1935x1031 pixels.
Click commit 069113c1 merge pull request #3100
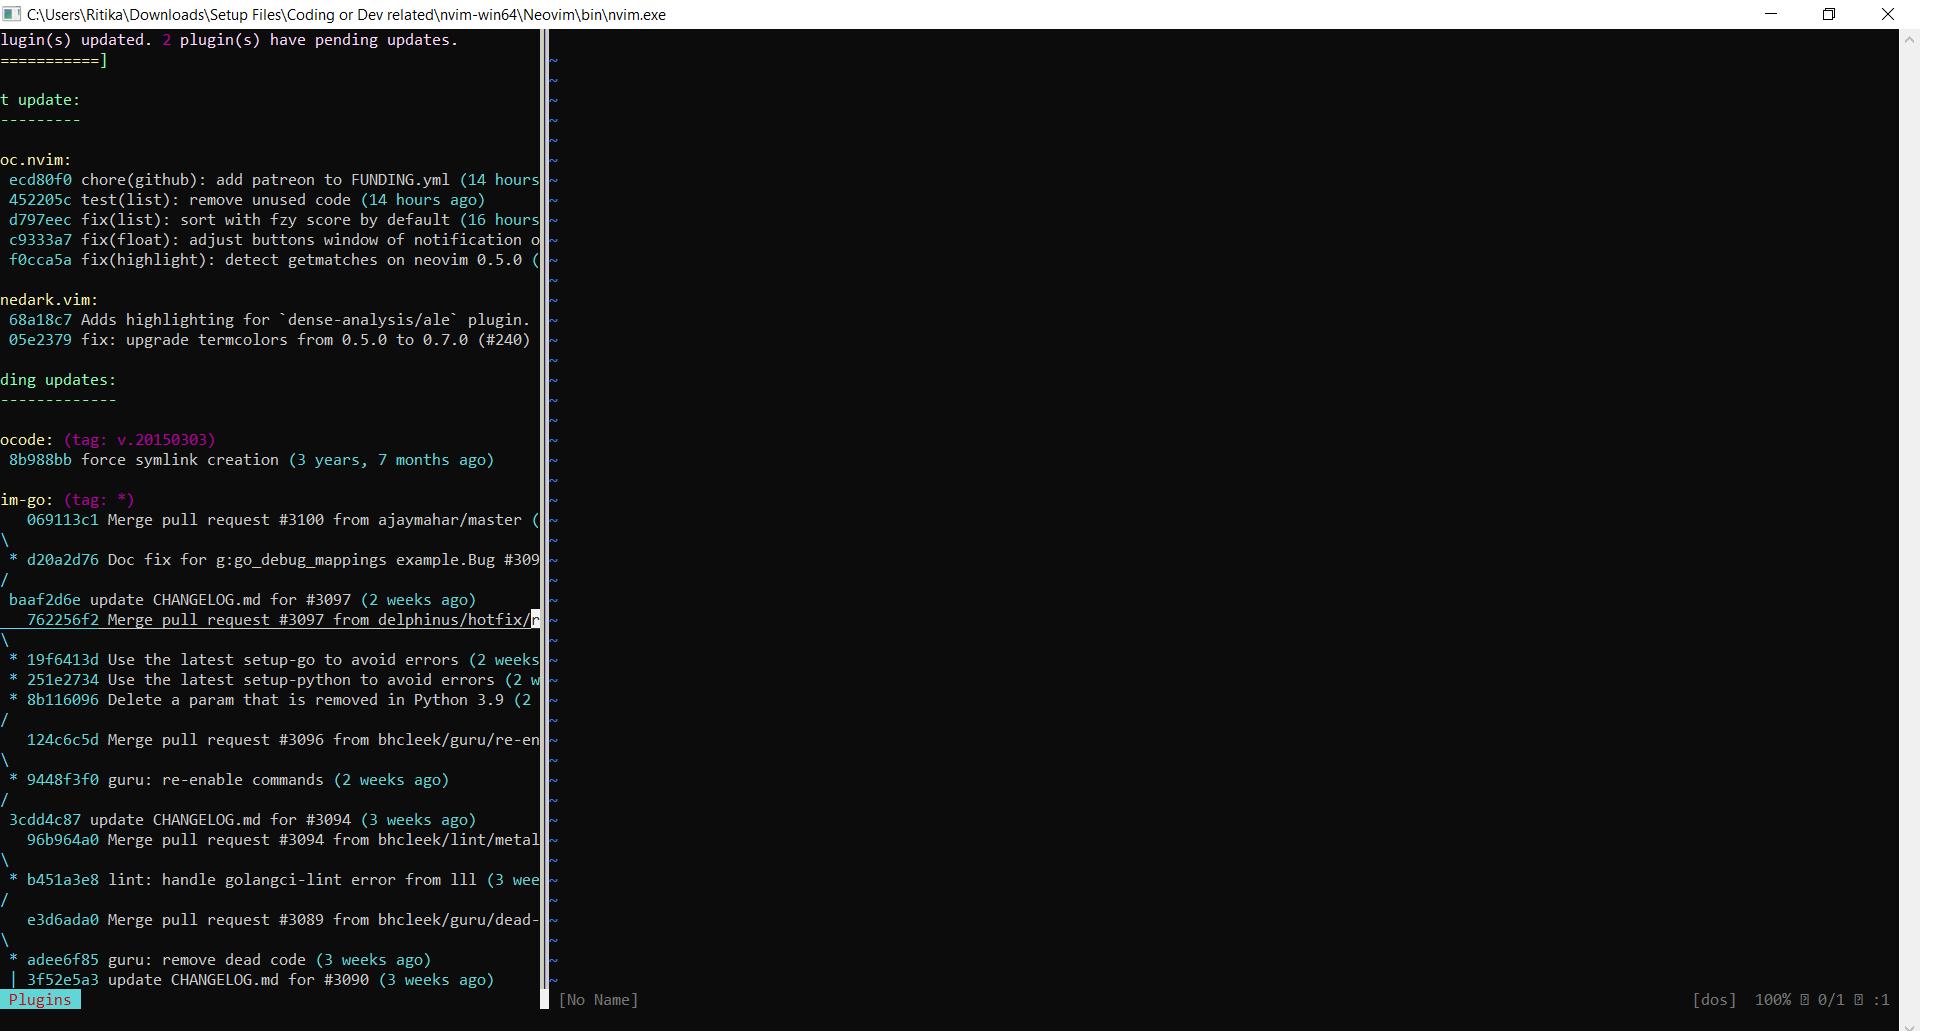coord(283,520)
